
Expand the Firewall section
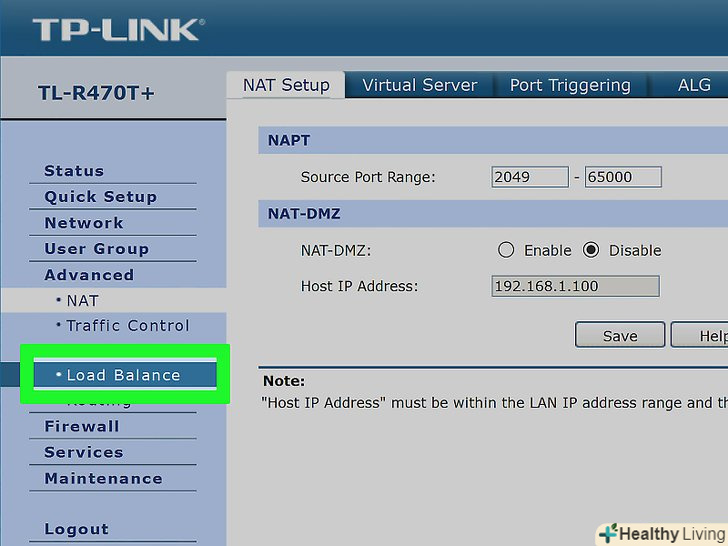(82, 426)
